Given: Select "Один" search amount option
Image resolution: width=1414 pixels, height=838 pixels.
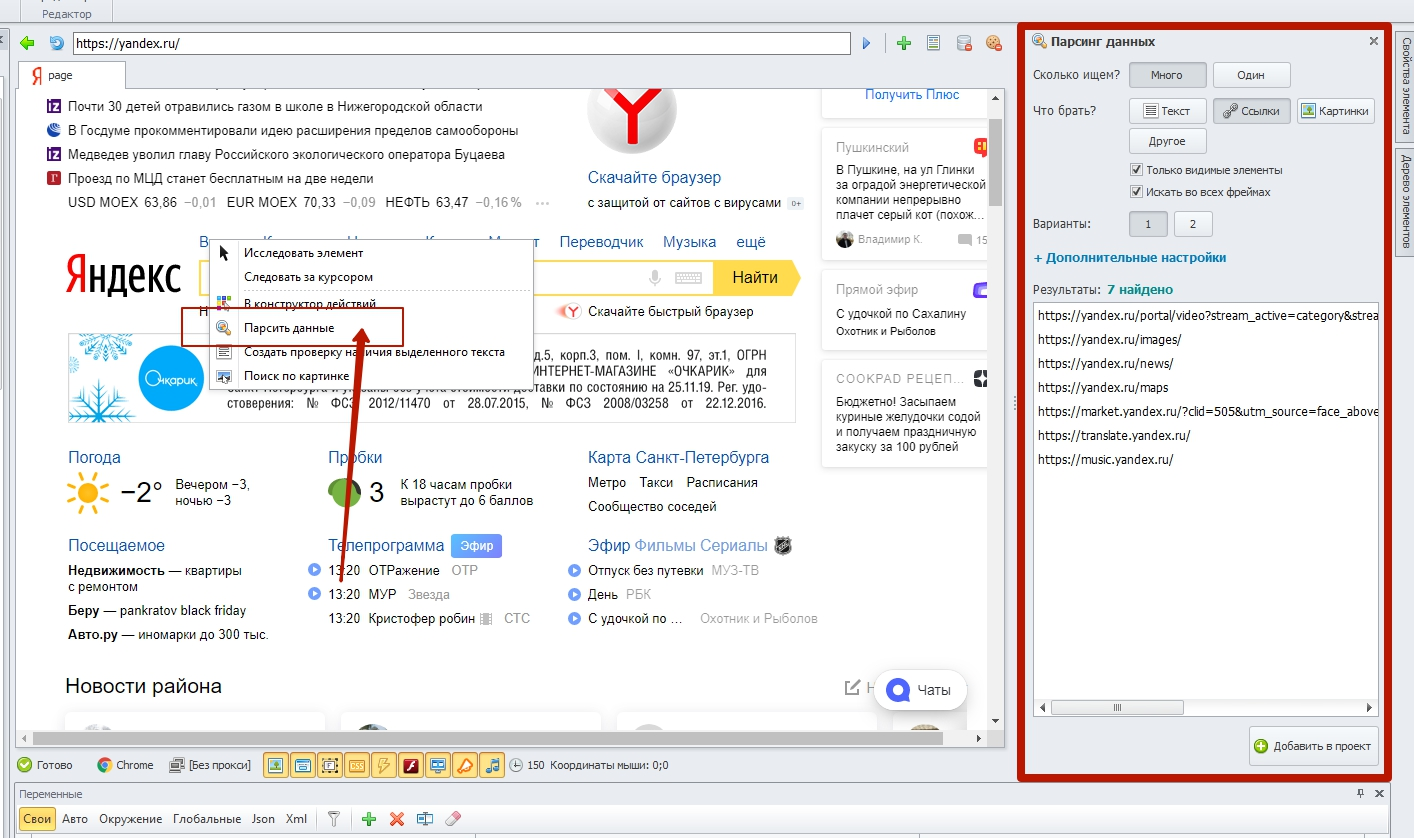Looking at the screenshot, I should pos(1252,75).
